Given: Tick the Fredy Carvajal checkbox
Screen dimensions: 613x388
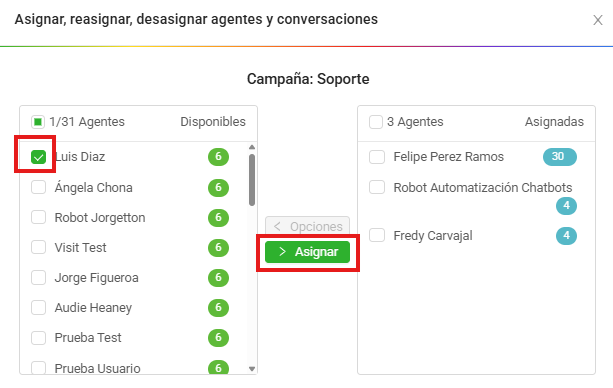Looking at the screenshot, I should point(377,235).
